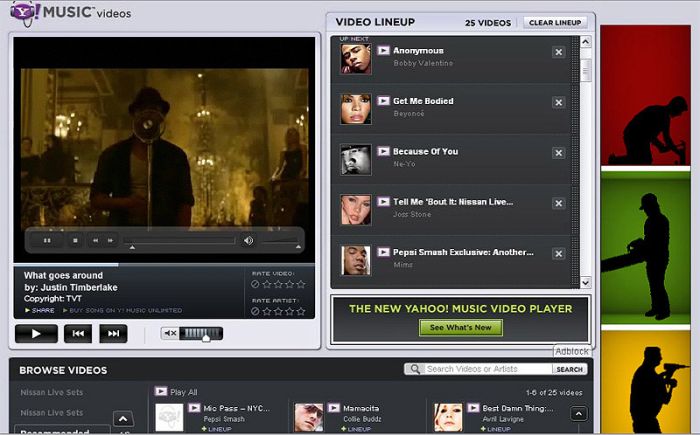Click the stop icon in video overlay
The height and width of the screenshot is (435, 700).
(x=75, y=240)
